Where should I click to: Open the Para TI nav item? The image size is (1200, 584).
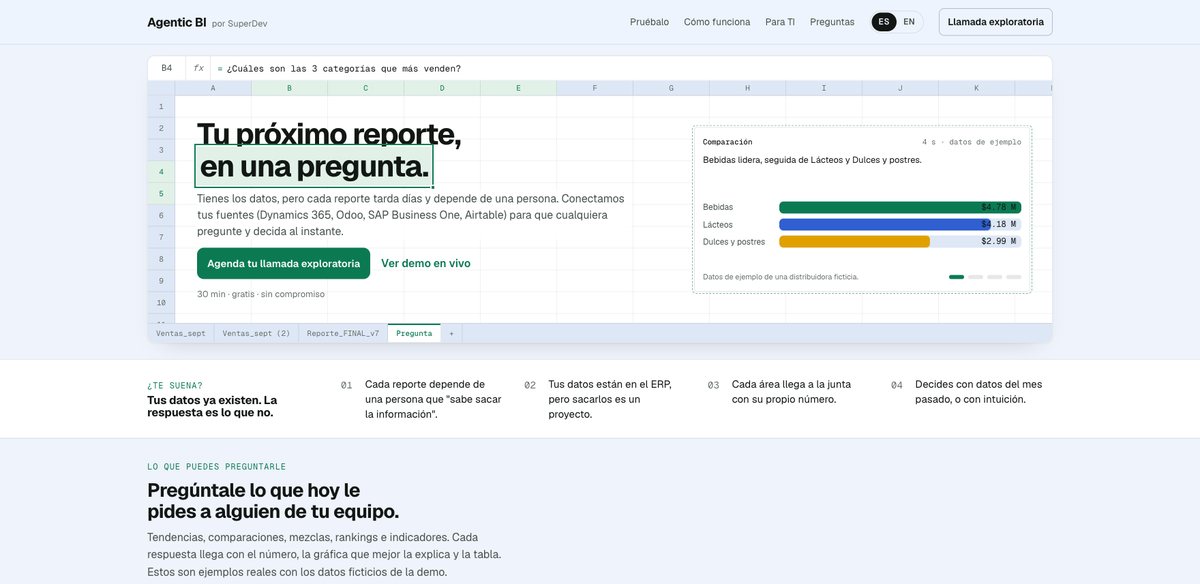point(780,22)
